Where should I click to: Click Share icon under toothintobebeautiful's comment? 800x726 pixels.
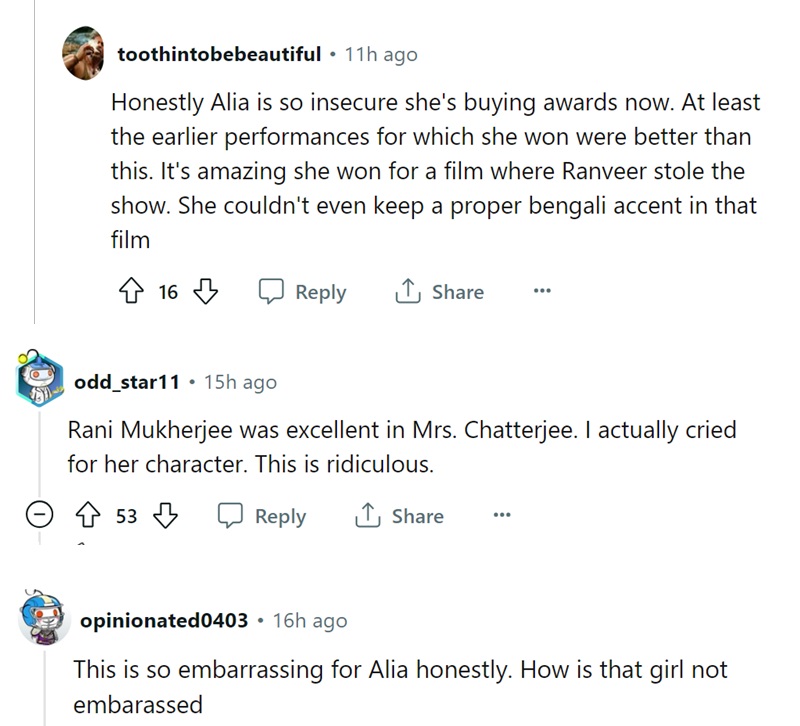coord(407,292)
